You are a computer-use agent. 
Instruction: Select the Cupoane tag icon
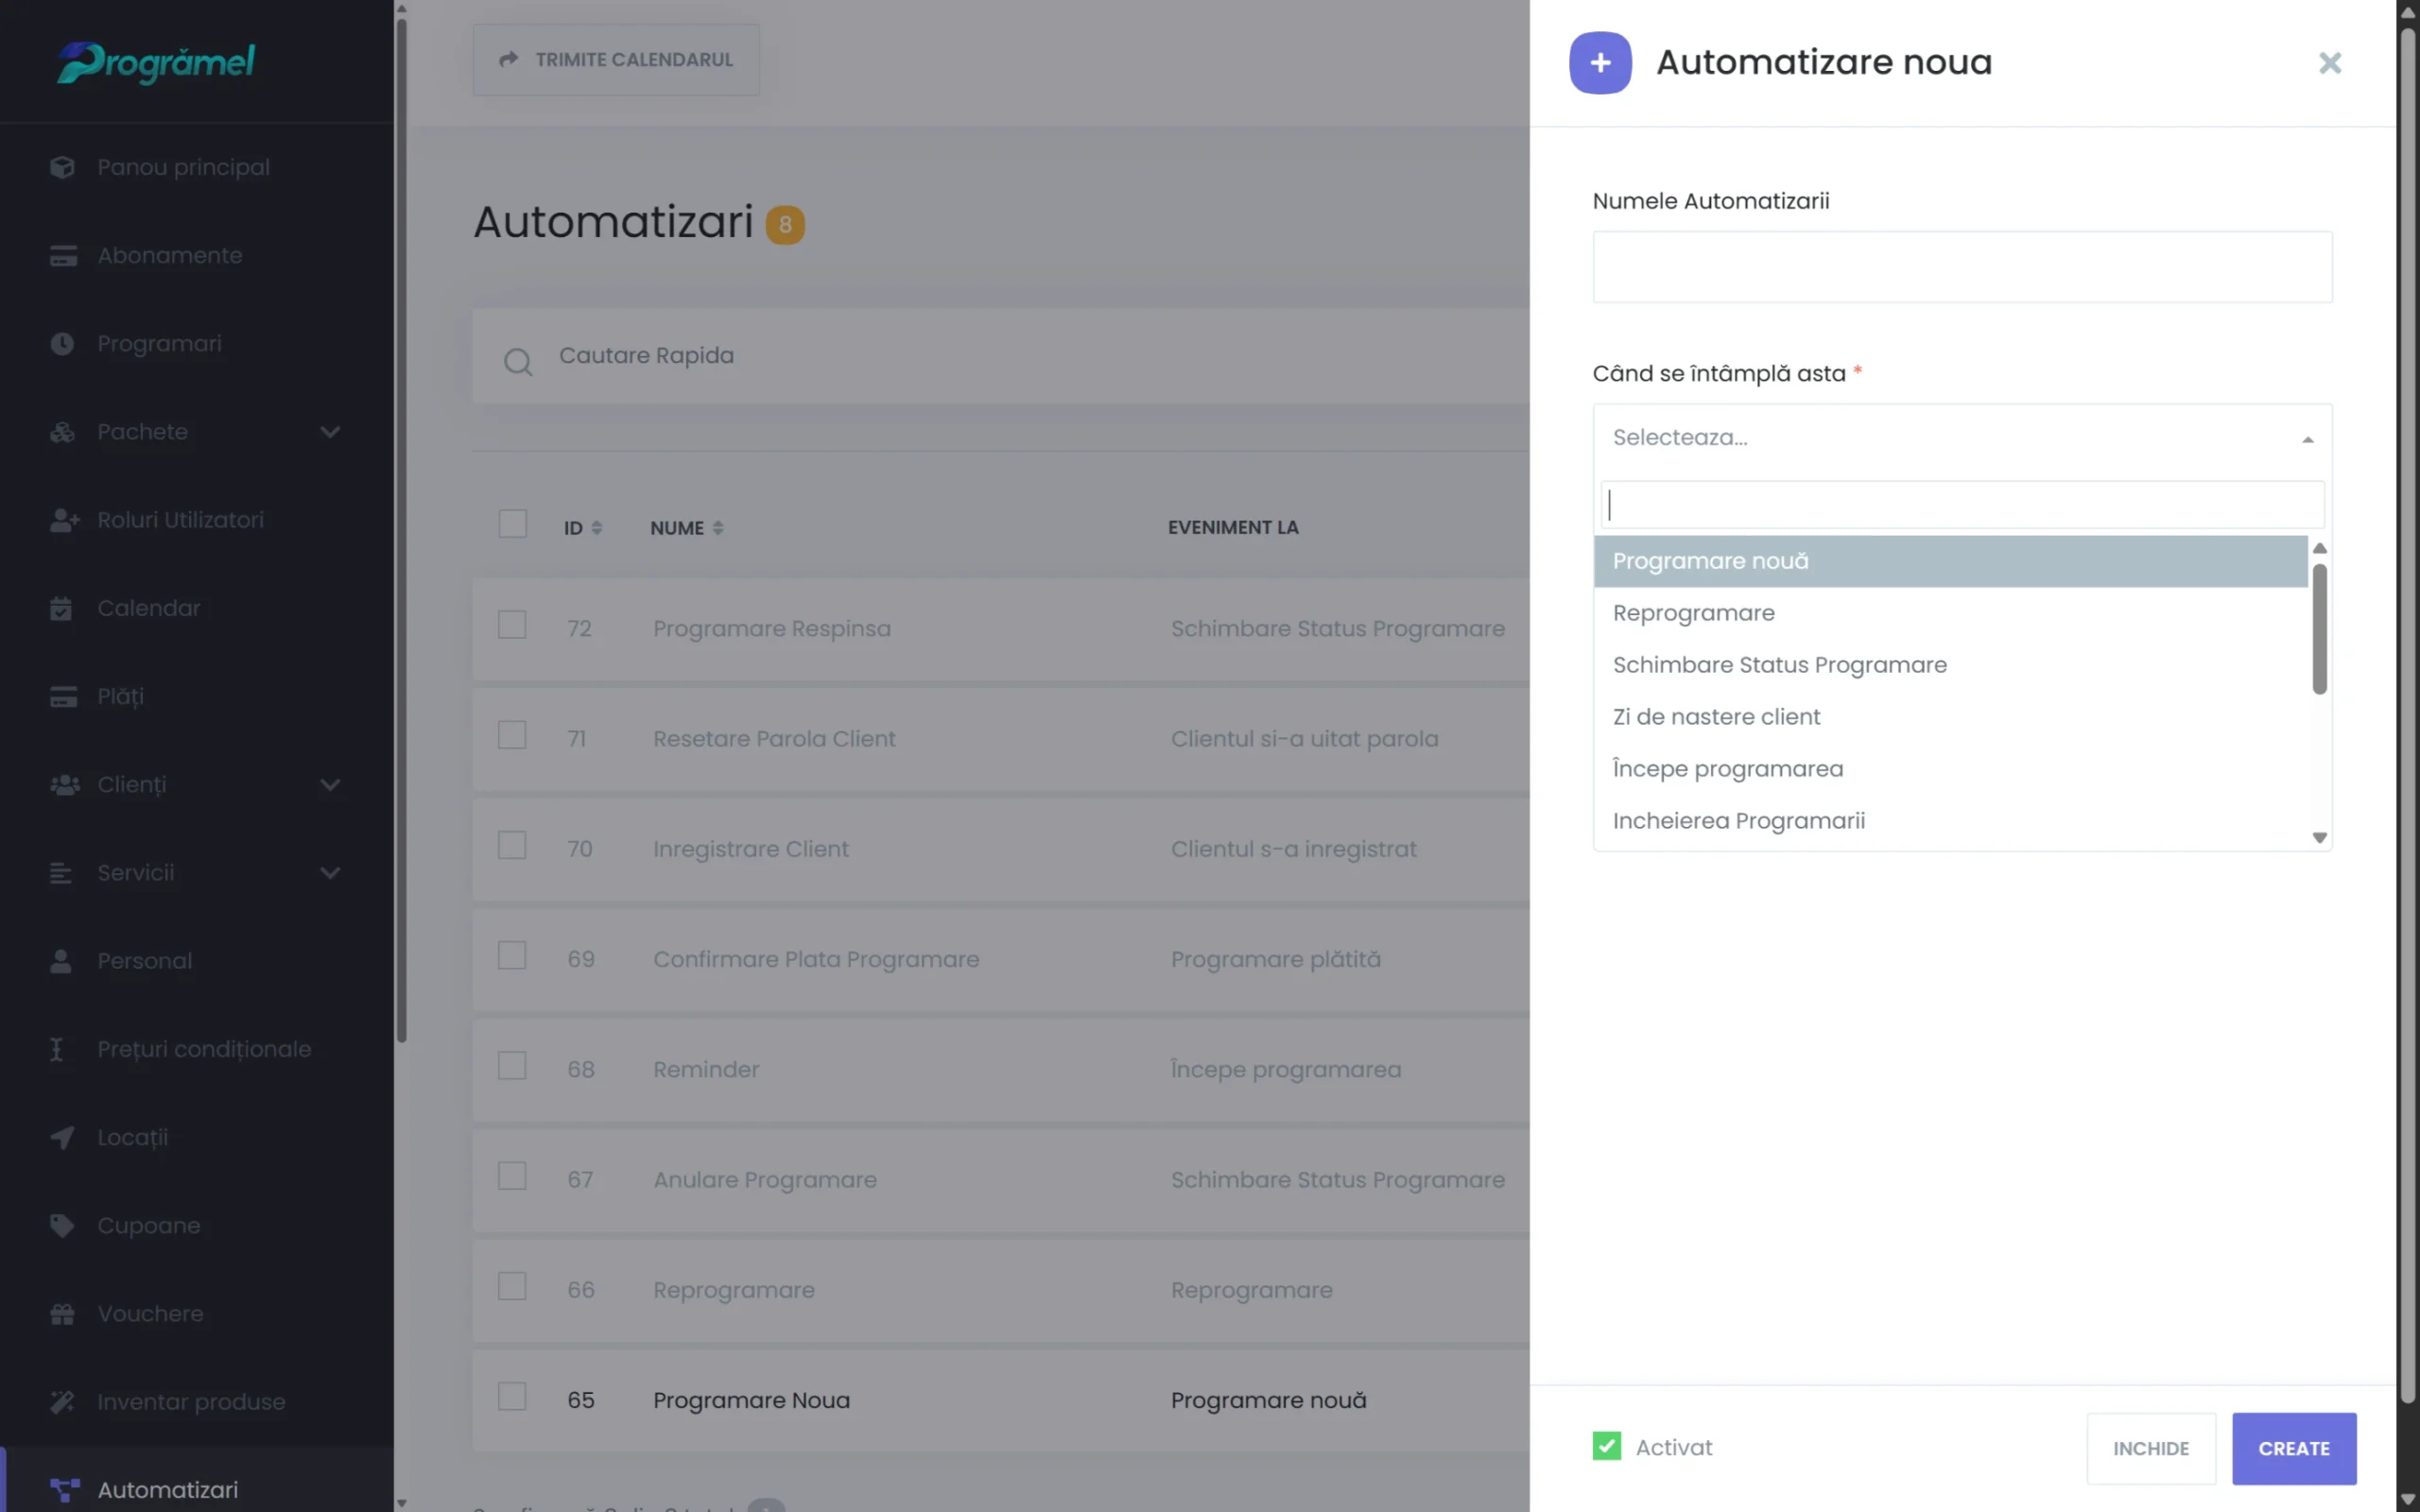tap(62, 1225)
